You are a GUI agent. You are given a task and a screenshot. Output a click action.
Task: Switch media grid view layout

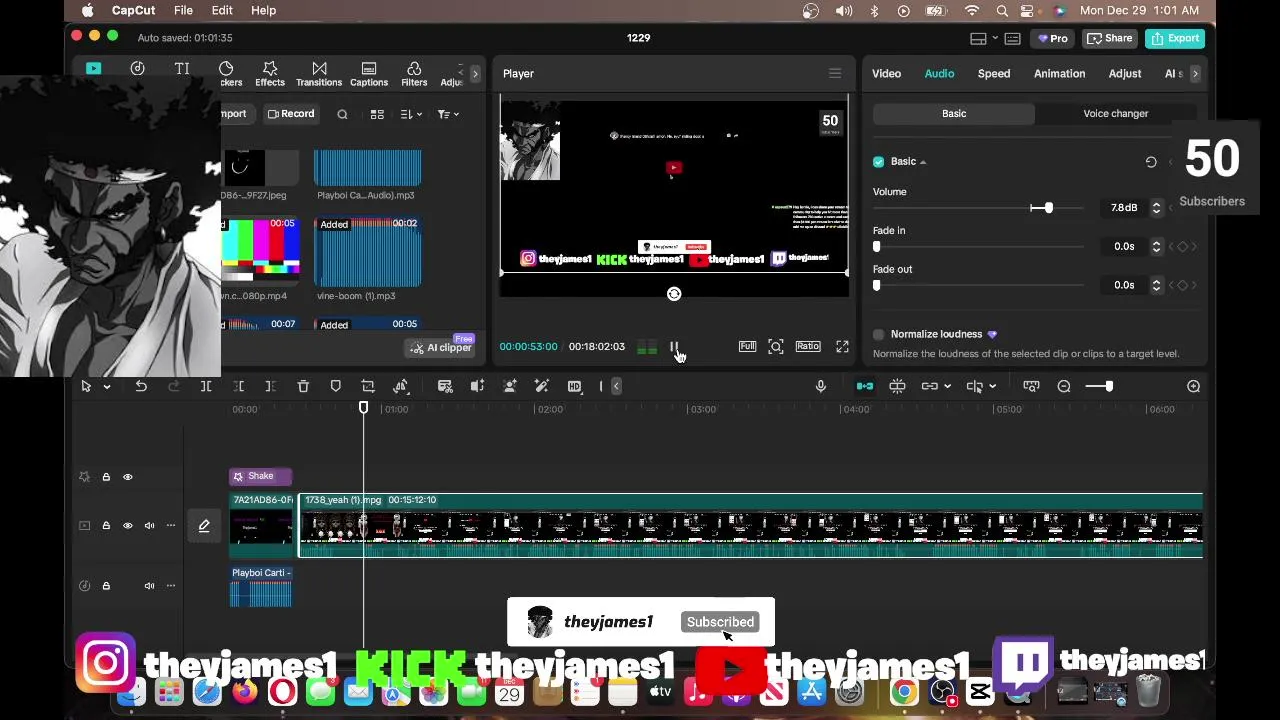[x=377, y=114]
